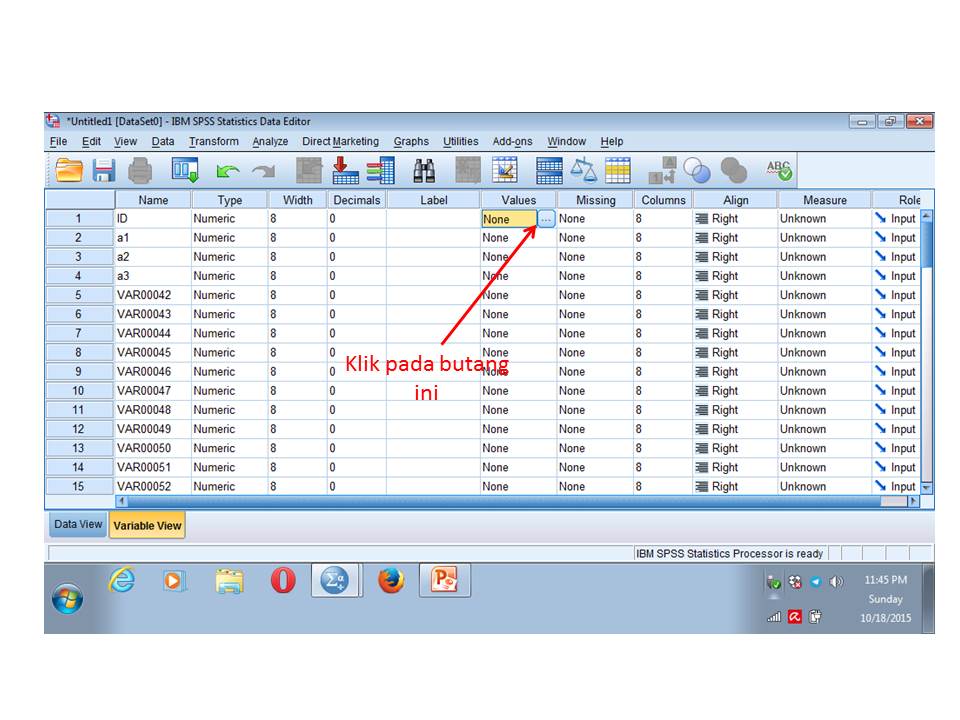Click the Measure cell for ID
The image size is (960, 720).
point(824,219)
